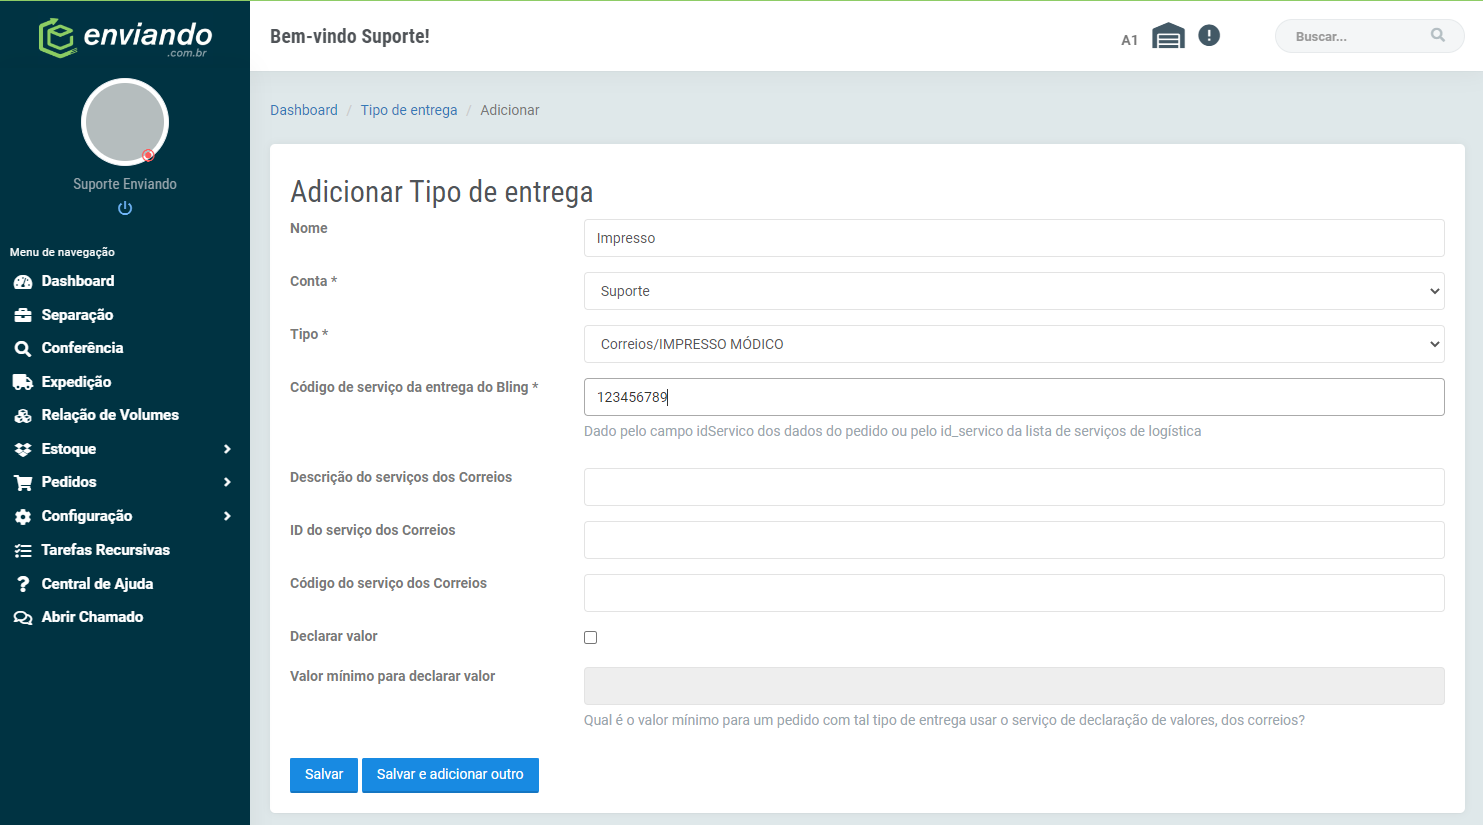Click the Declarar valor label
Viewport: 1483px width, 825px height.
pyautogui.click(x=334, y=636)
